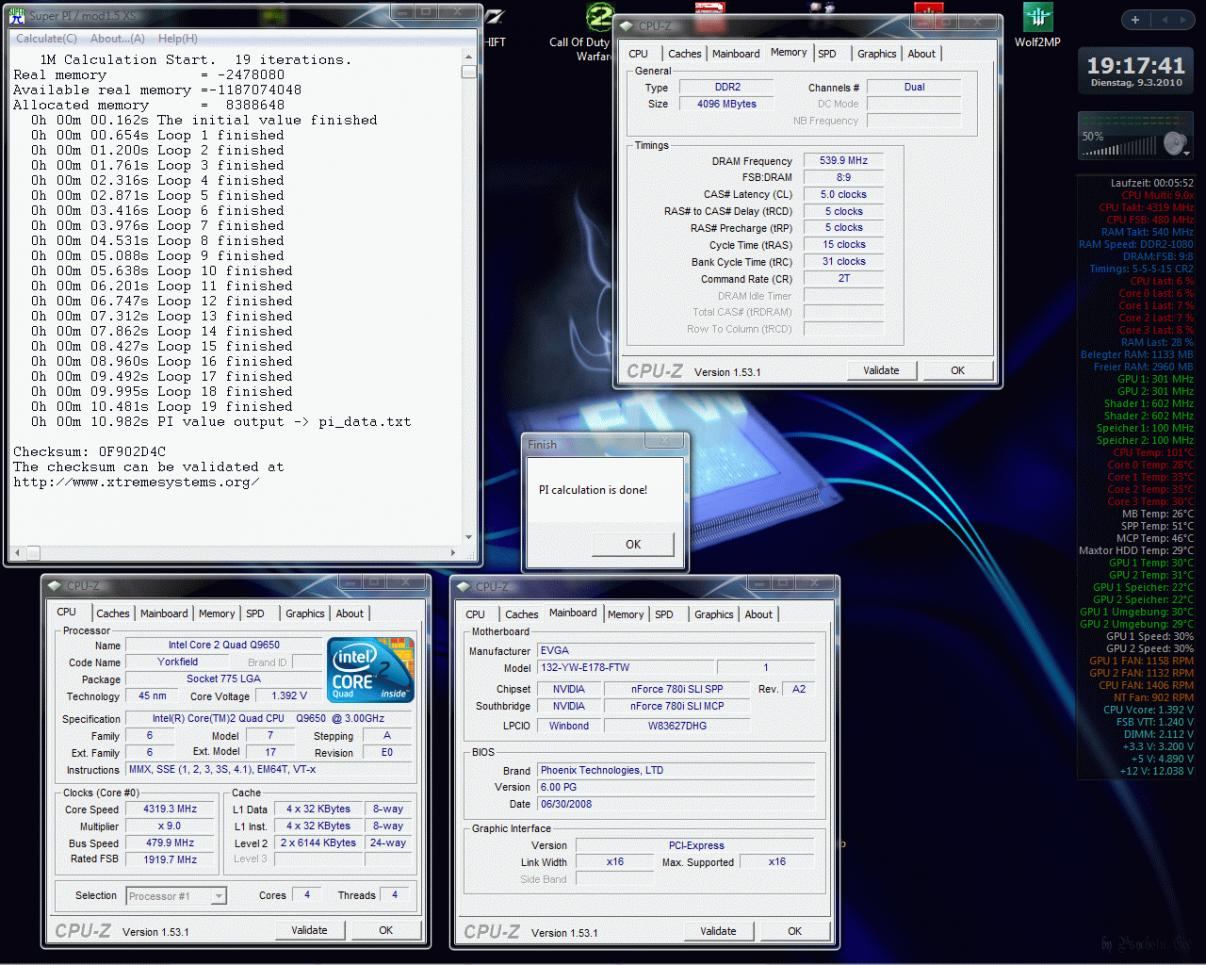Click the Intel Core 2 Quad logo
Viewport: 1206px width, 965px height.
pyautogui.click(x=369, y=669)
